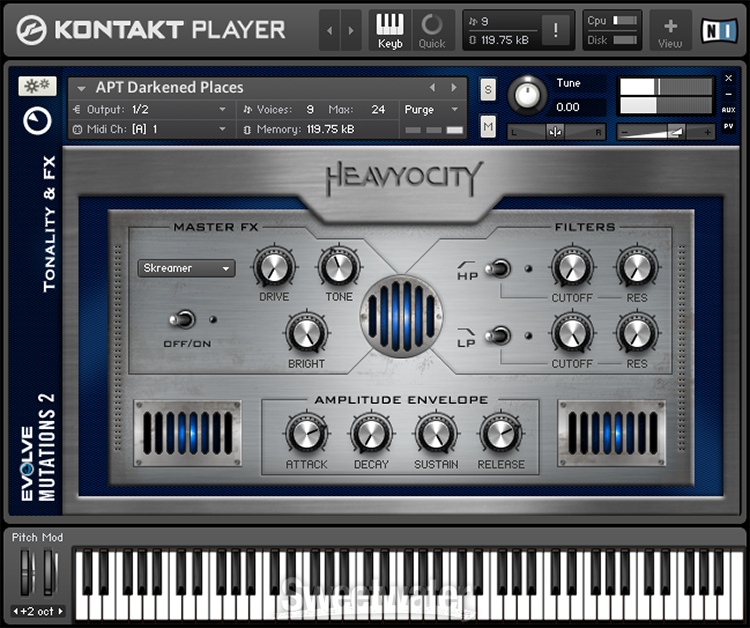
Task: Open the Quick load button
Action: [432, 30]
